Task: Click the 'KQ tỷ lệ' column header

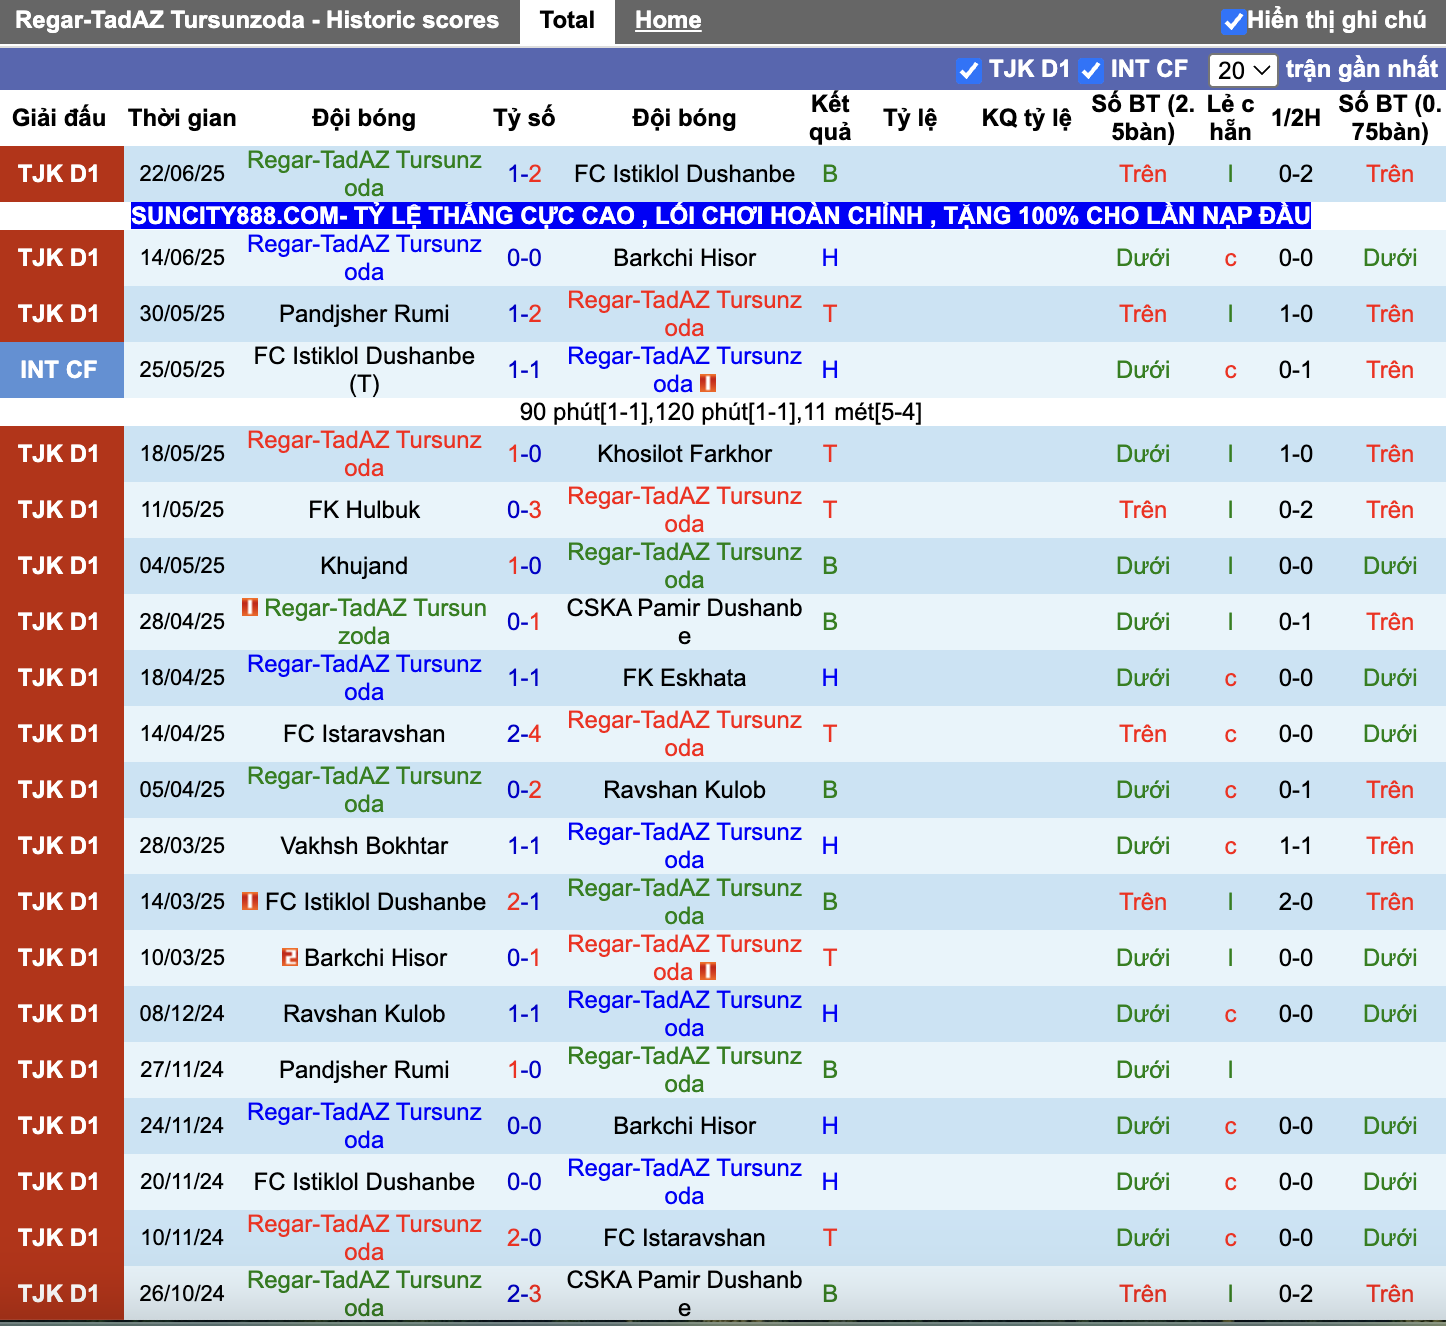Action: pos(1026,118)
